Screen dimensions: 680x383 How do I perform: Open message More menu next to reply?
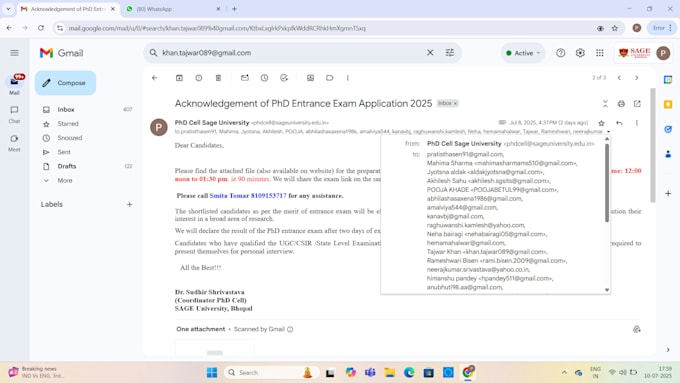[x=637, y=123]
